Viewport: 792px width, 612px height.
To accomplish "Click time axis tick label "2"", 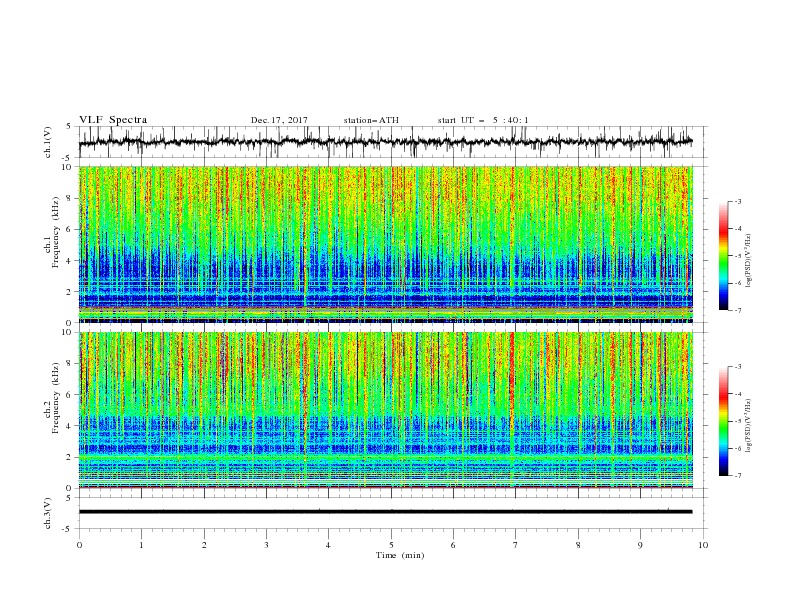I will (204, 545).
